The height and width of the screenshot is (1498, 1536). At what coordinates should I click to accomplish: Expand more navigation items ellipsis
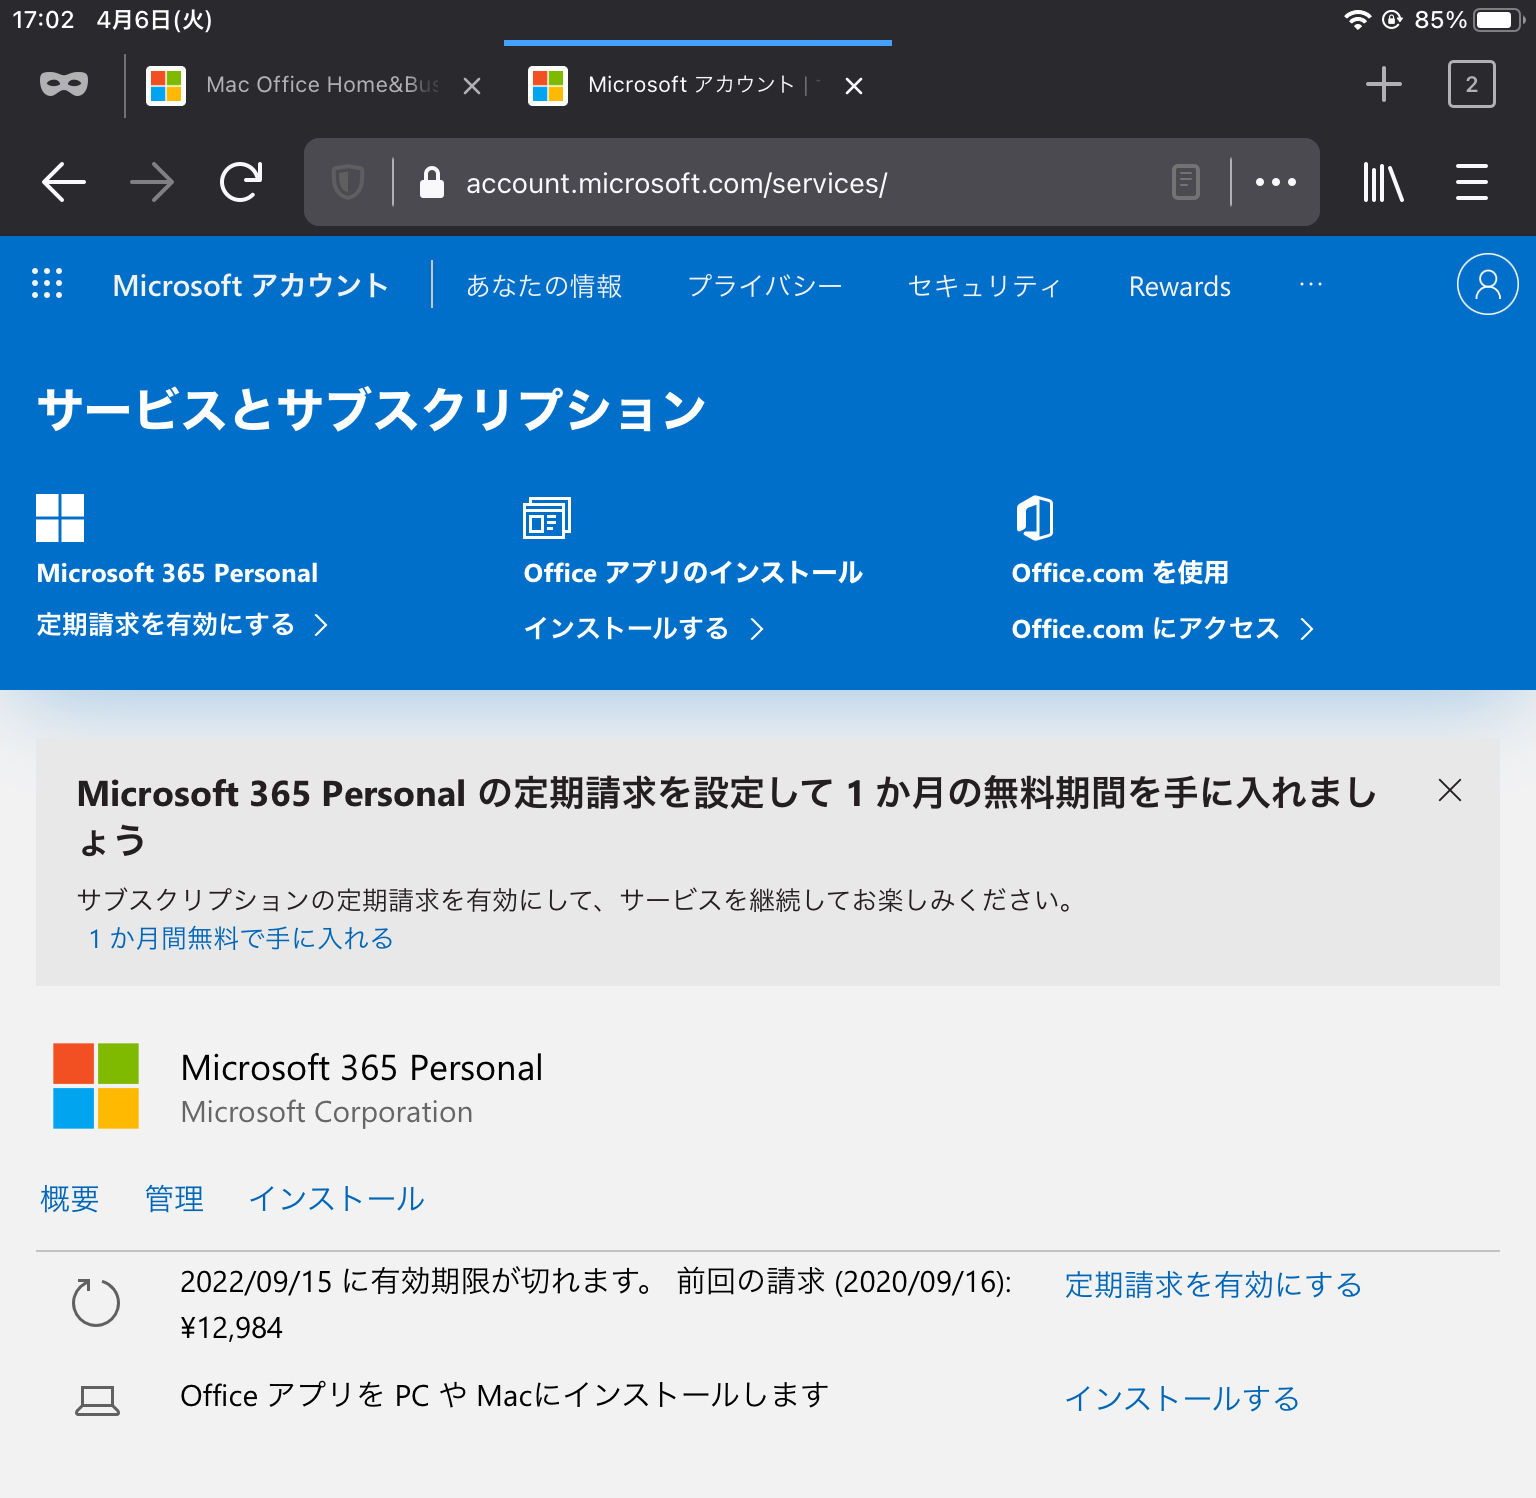click(1311, 284)
